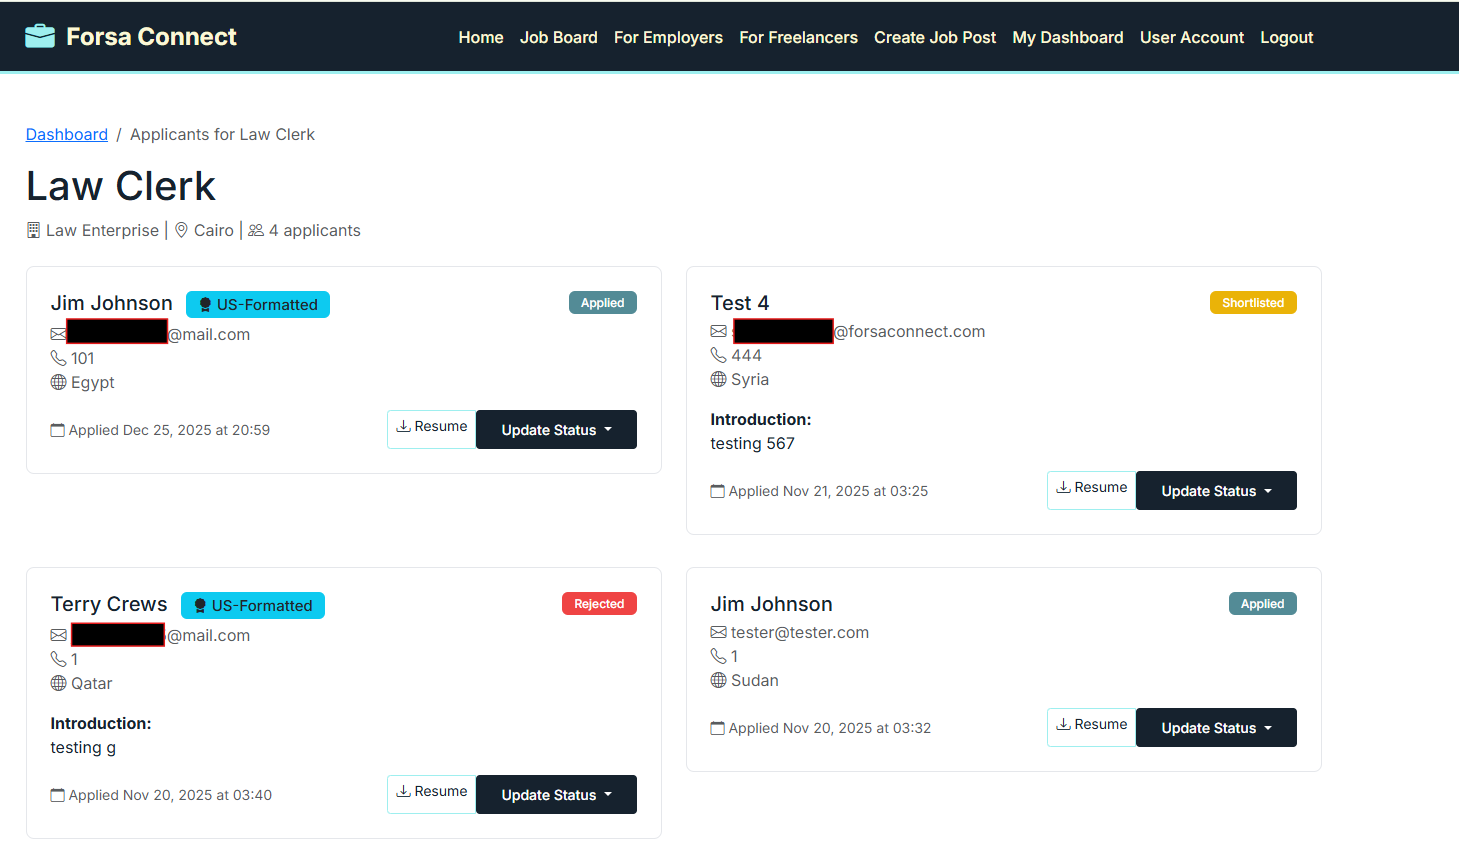
Task: Click the globe icon beside Sudan
Action: (x=718, y=680)
